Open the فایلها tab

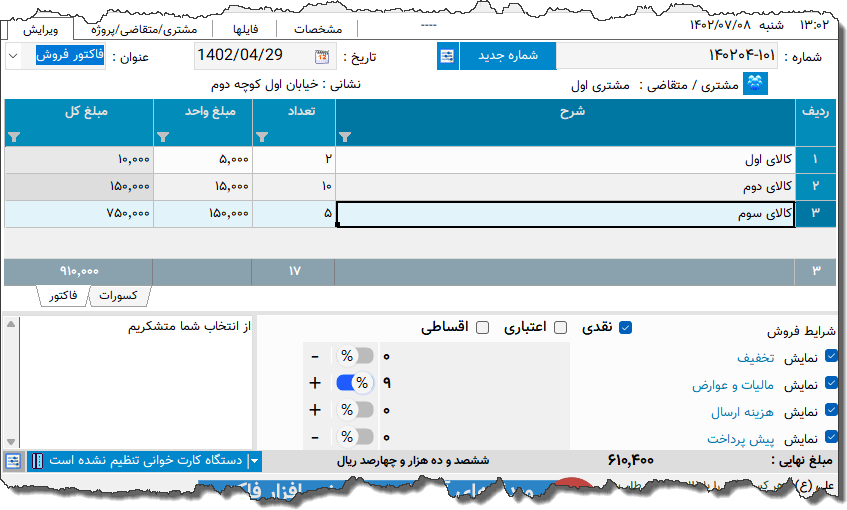pyautogui.click(x=245, y=29)
